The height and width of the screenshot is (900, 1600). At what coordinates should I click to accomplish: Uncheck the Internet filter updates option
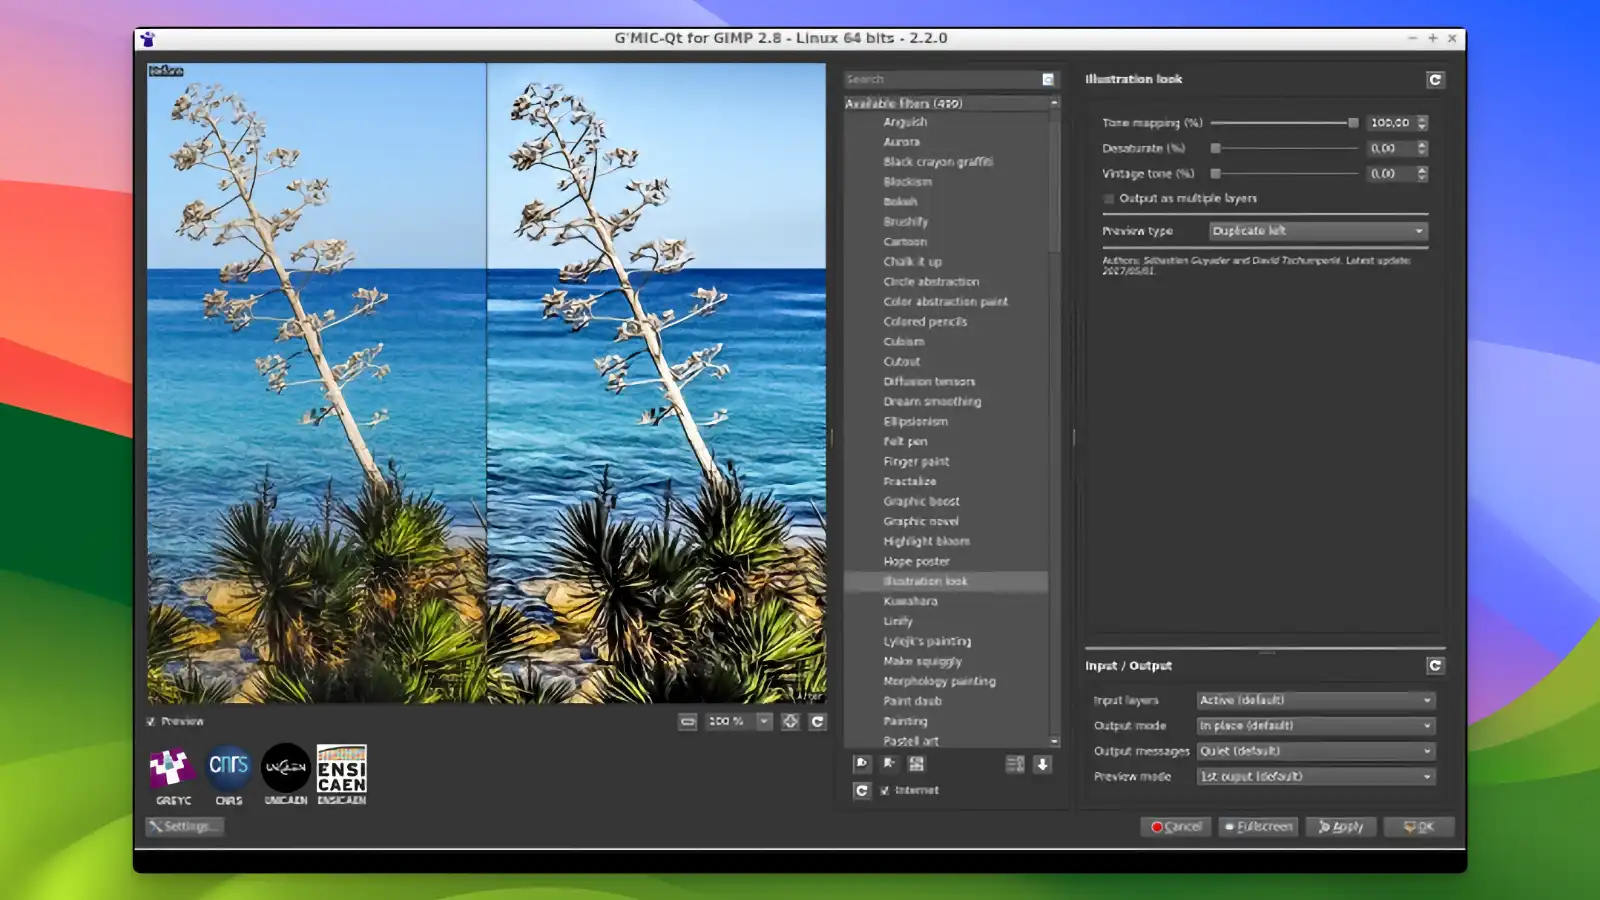(x=884, y=790)
